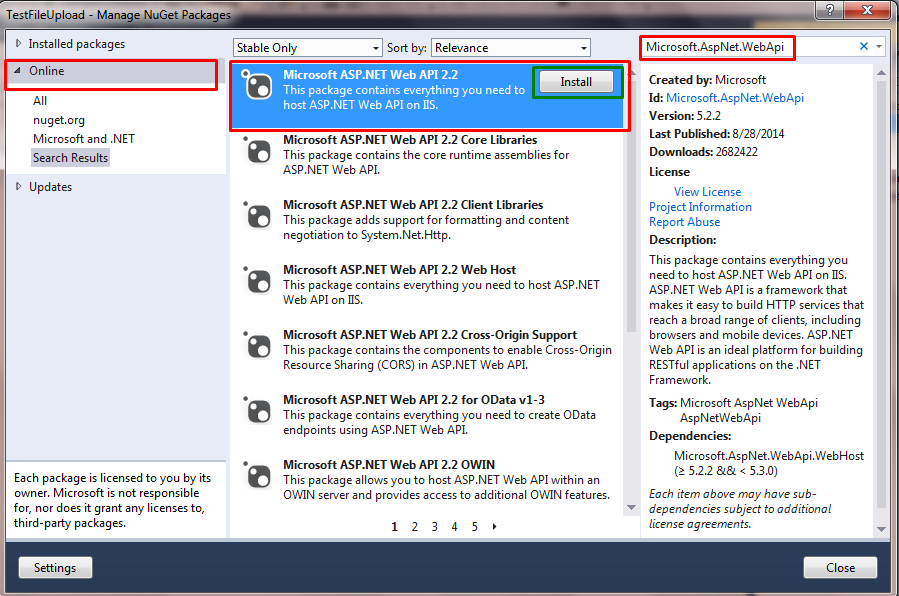Click the Web API 2.2 OWIN package icon

tap(257, 476)
